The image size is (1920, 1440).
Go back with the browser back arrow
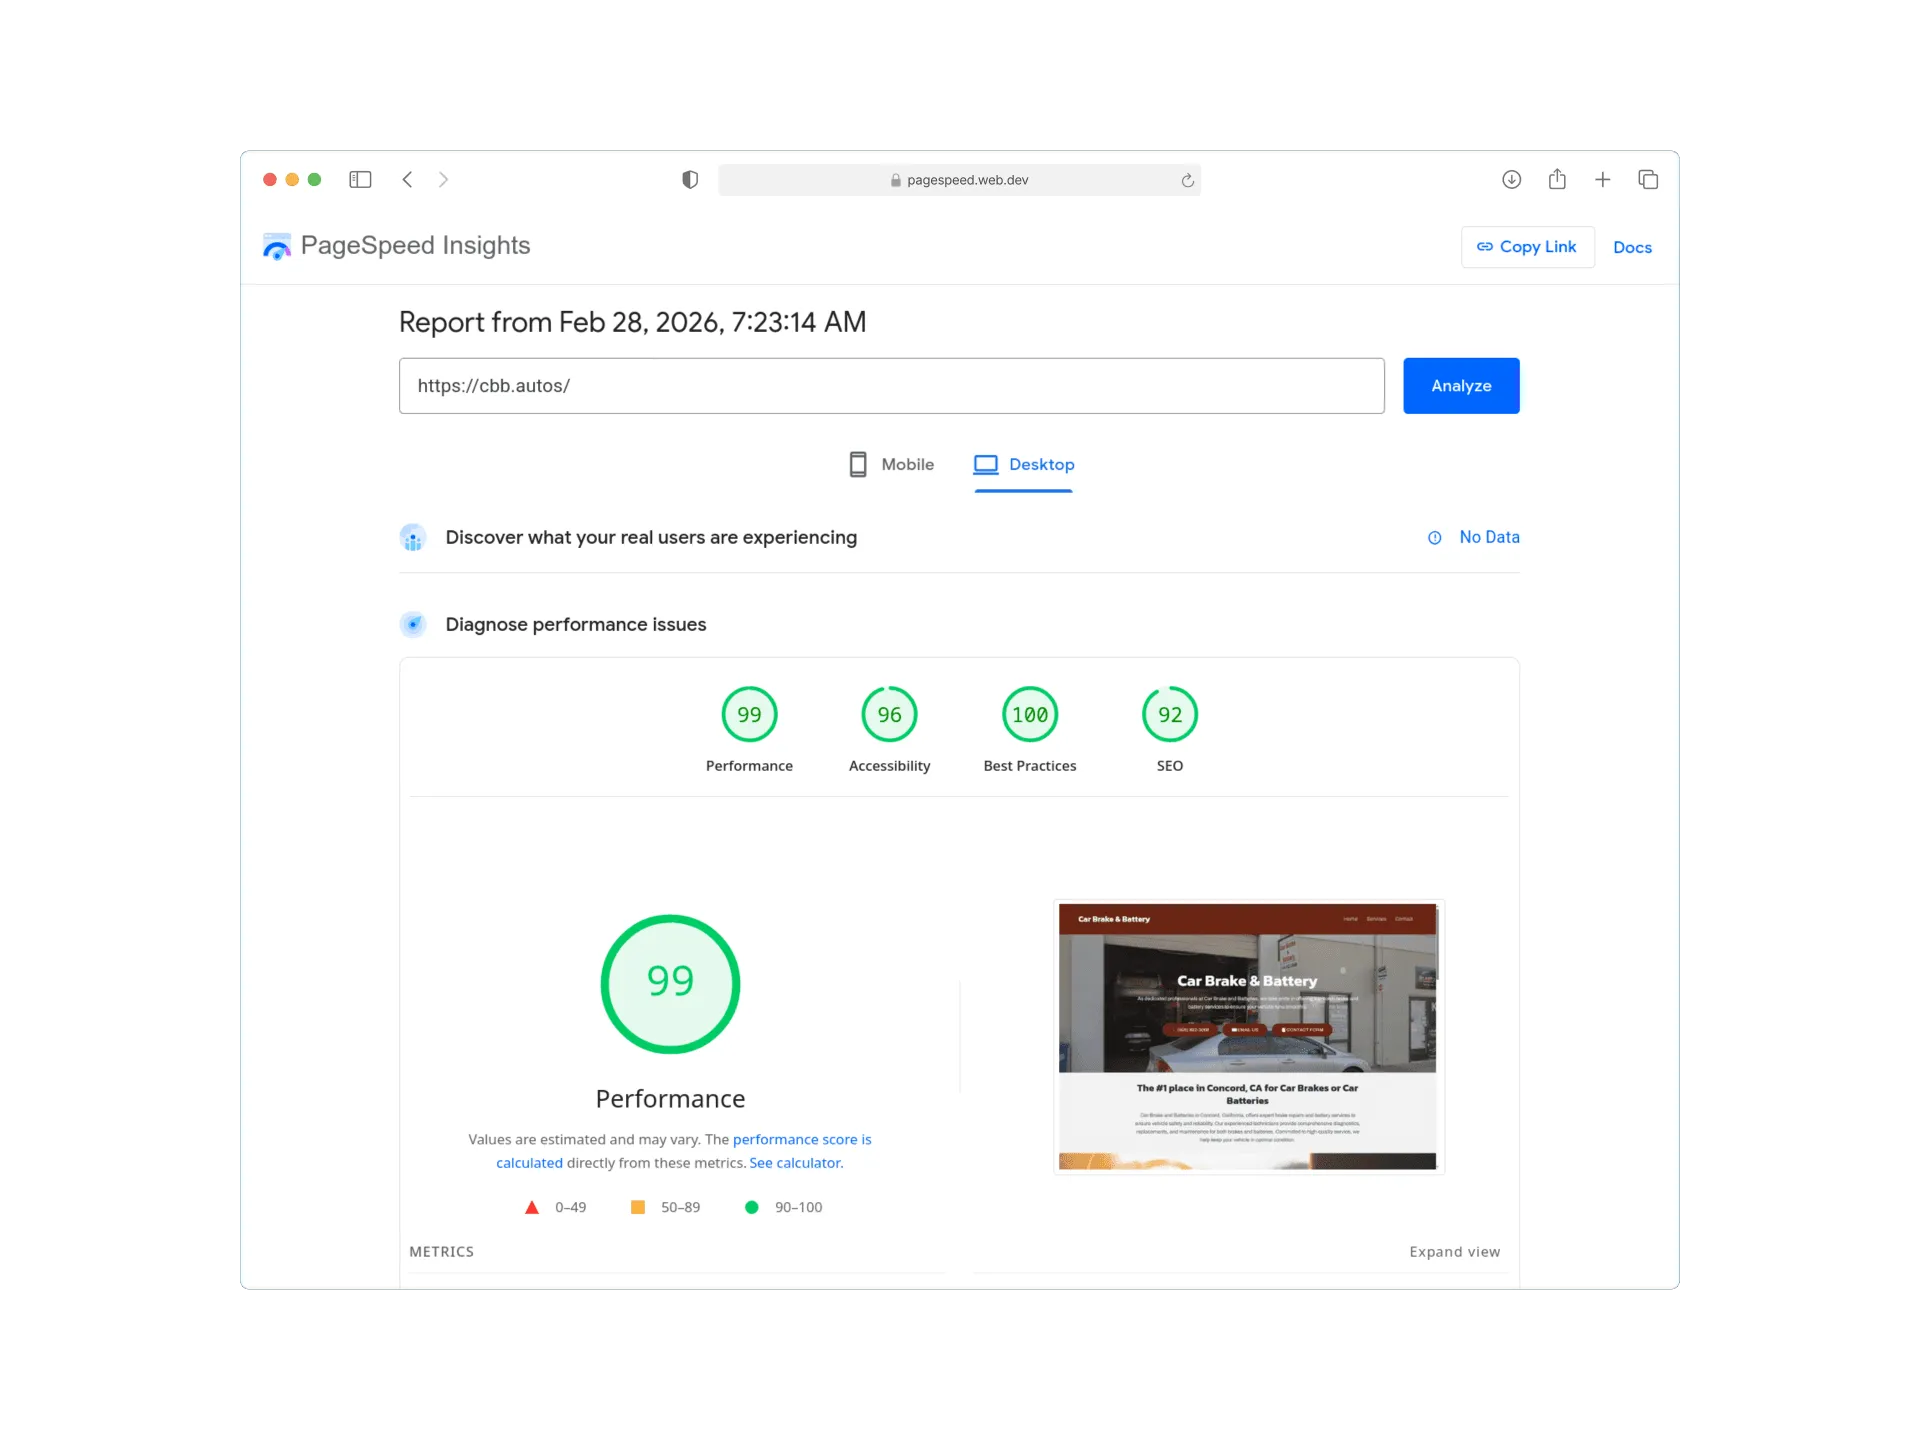pyautogui.click(x=407, y=179)
